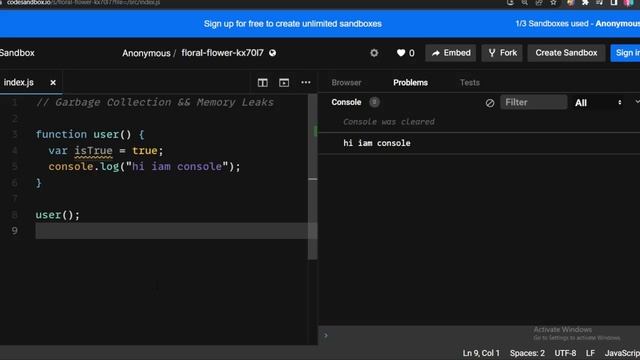The height and width of the screenshot is (360, 640).
Task: Select the Console panel header
Action: click(x=346, y=102)
